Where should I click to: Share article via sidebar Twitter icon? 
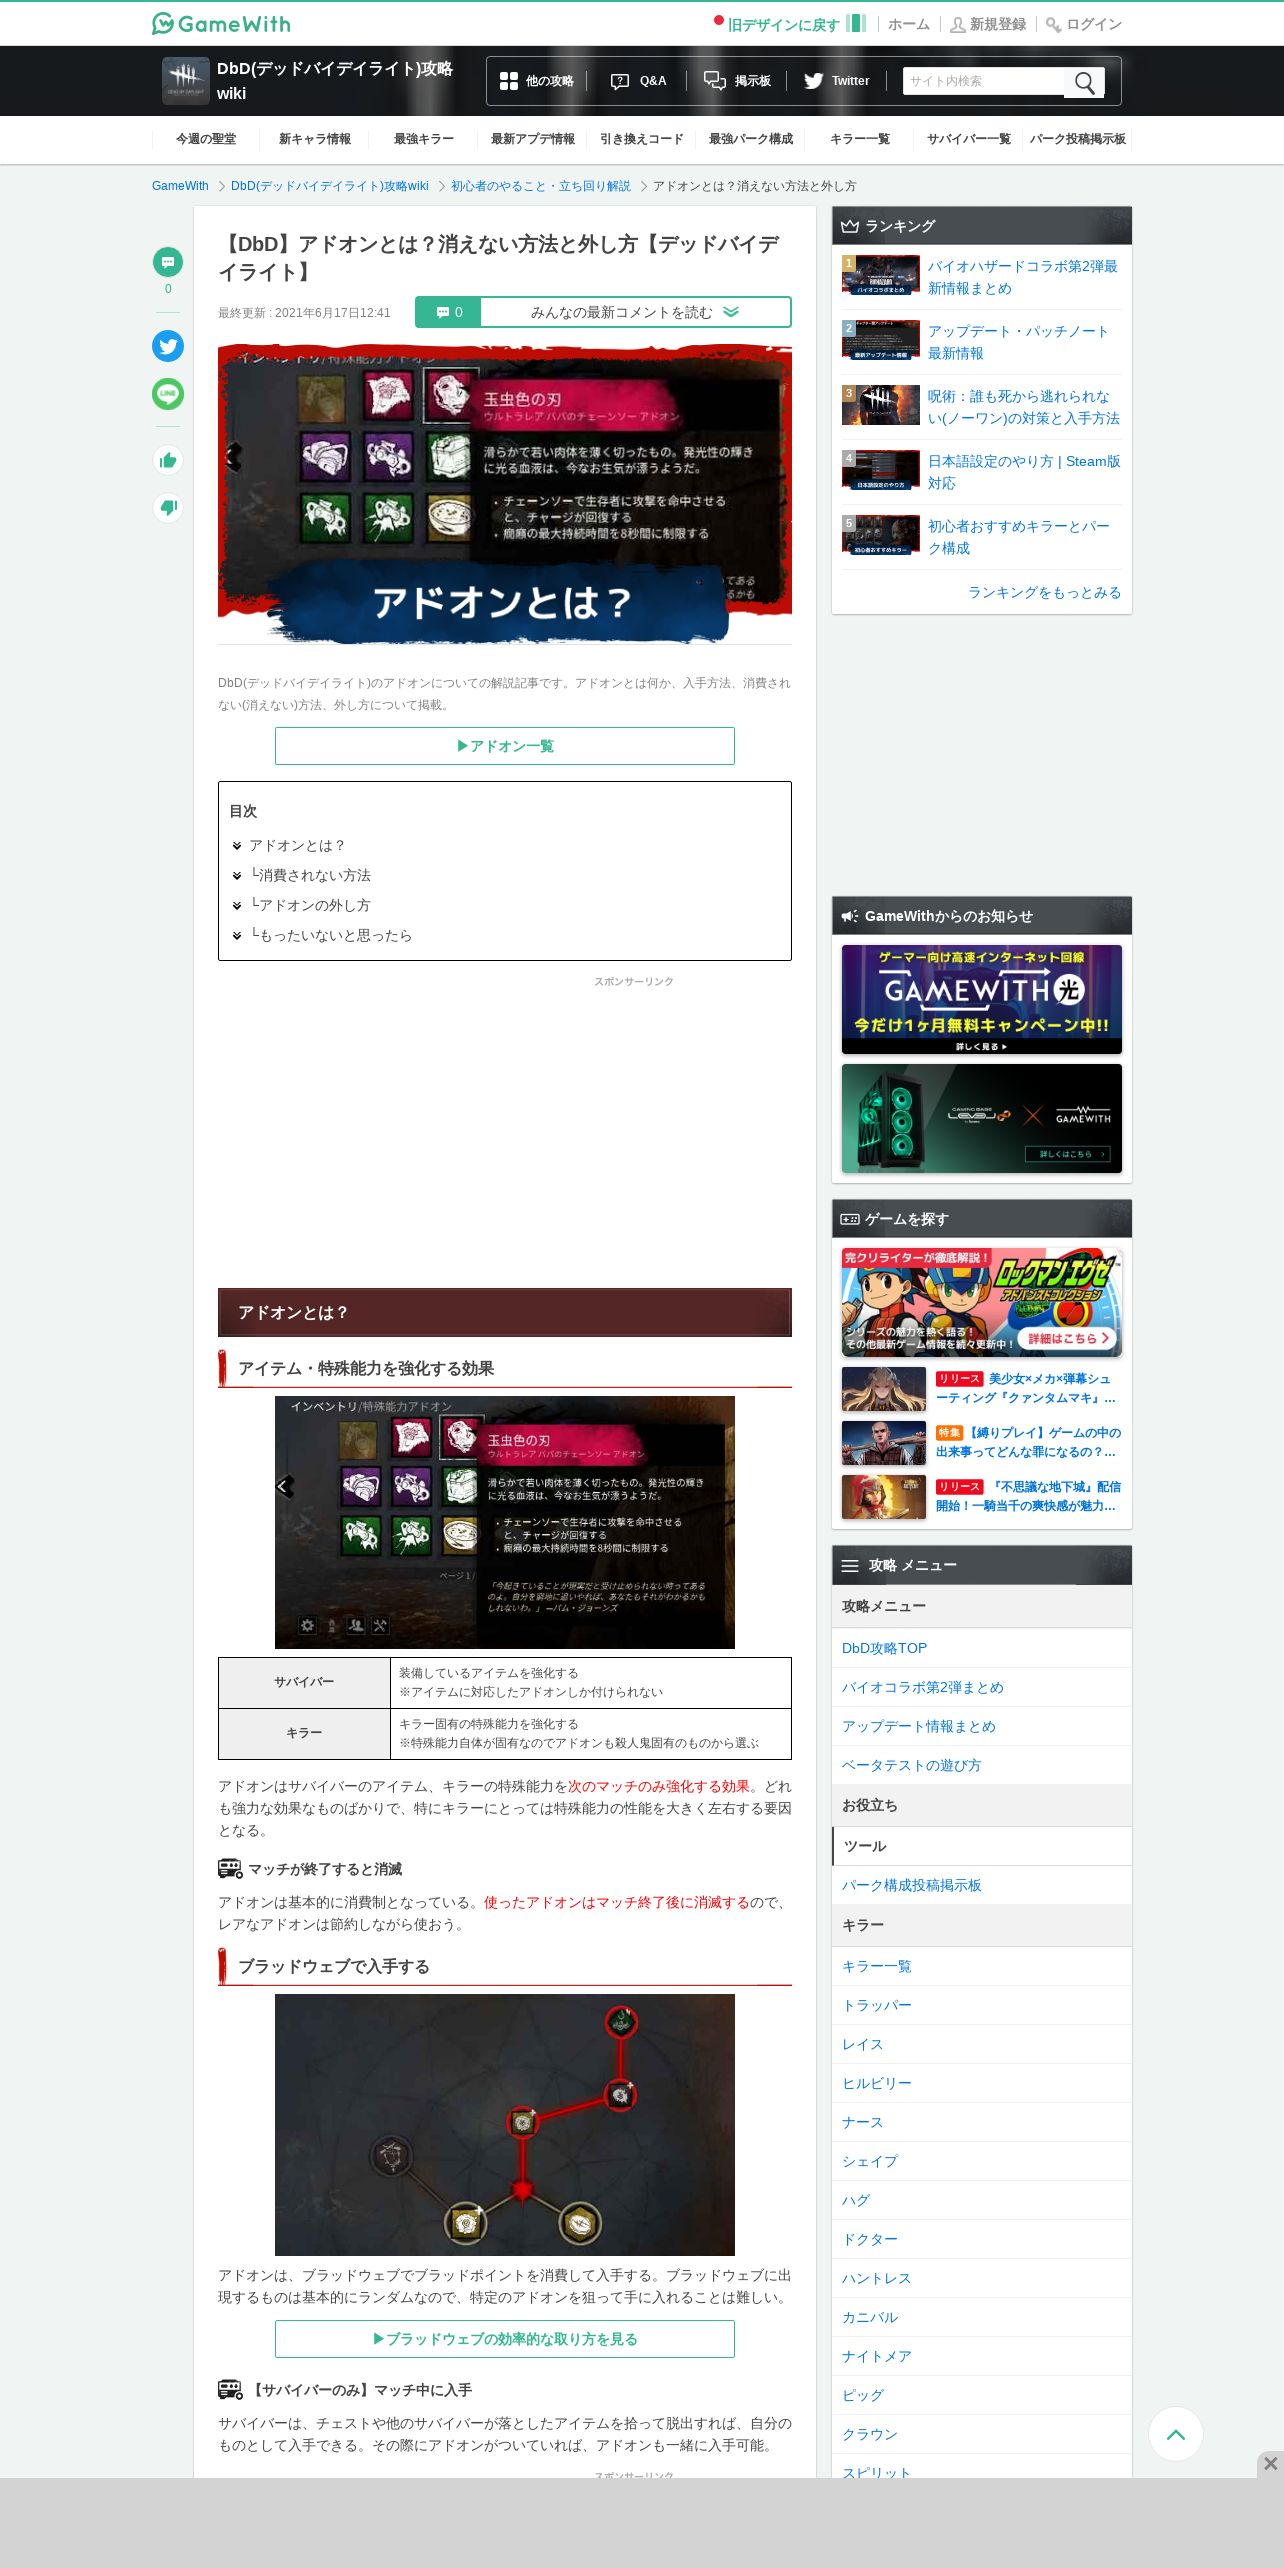pos(168,346)
